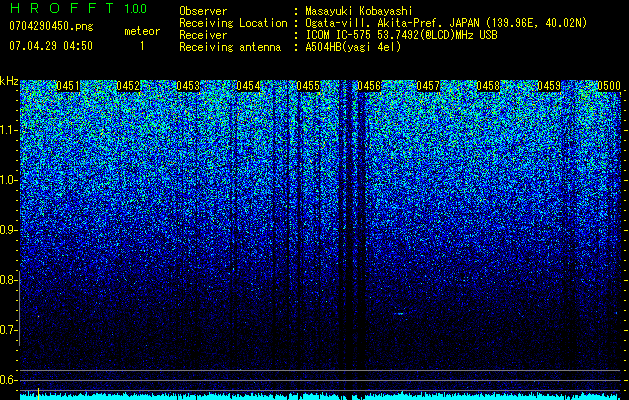629x400 pixels.
Task: Click the 0500 time marker
Action: coord(609,86)
